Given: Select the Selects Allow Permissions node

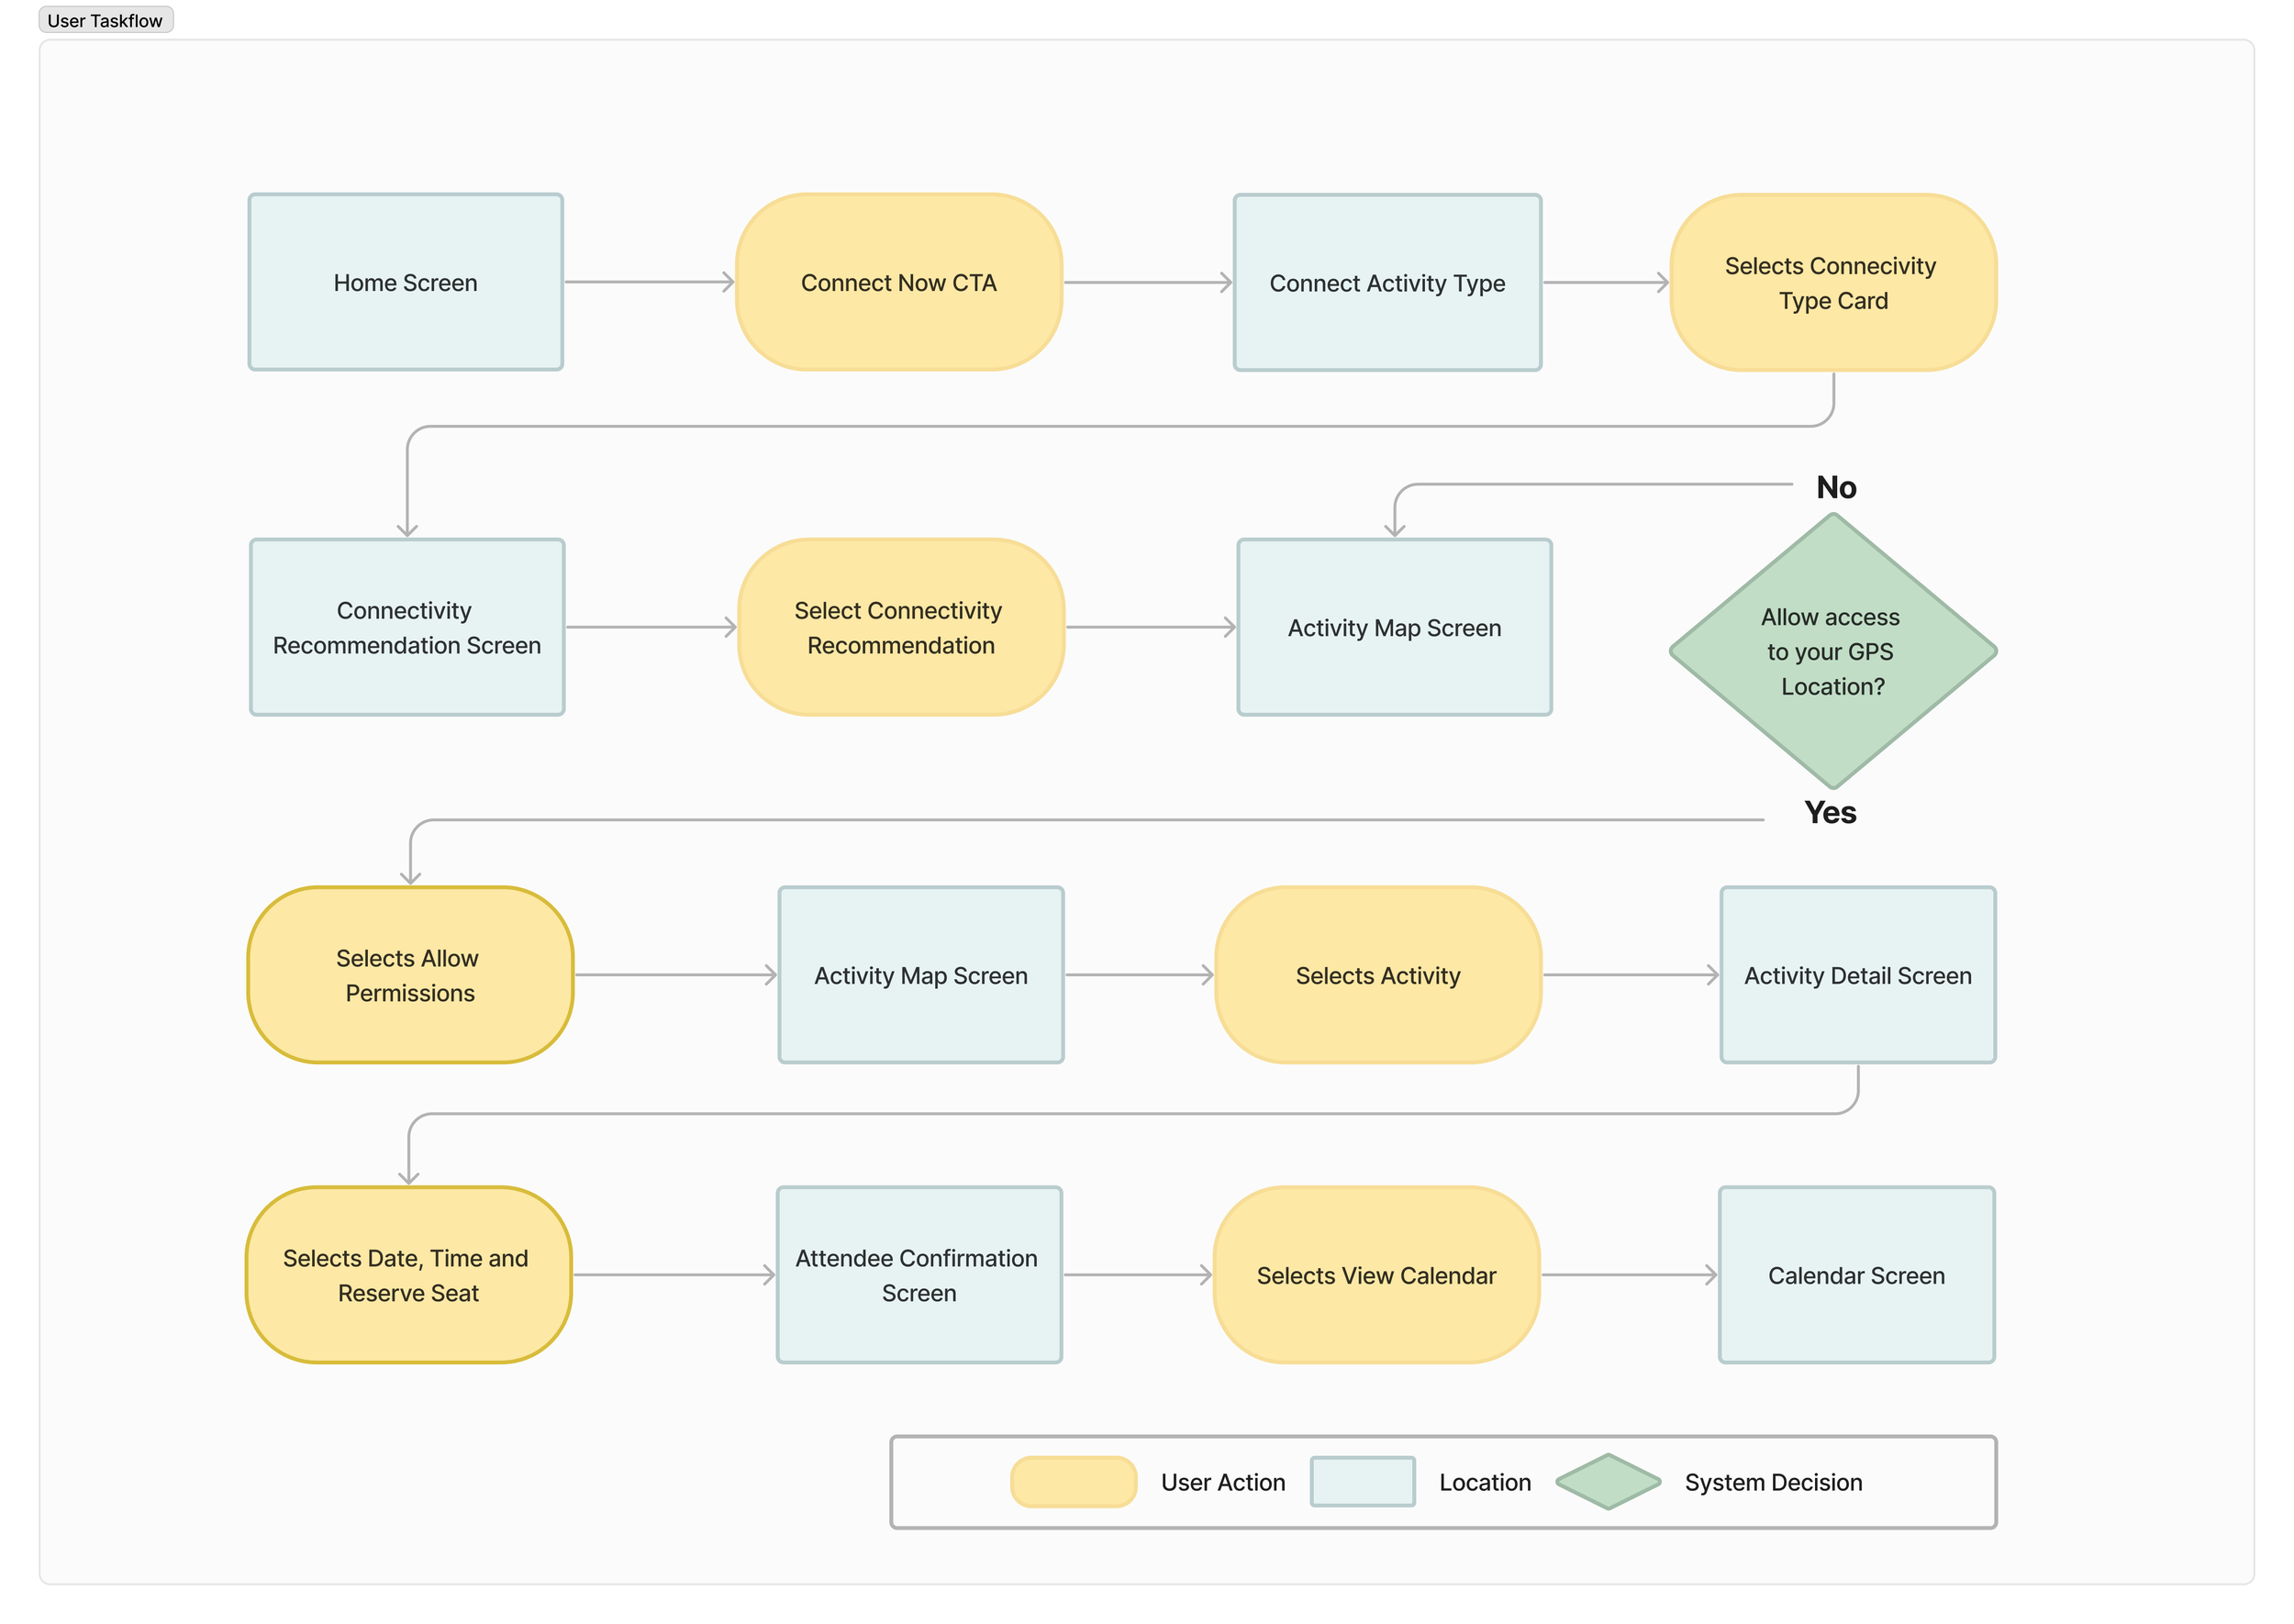Looking at the screenshot, I should point(409,974).
